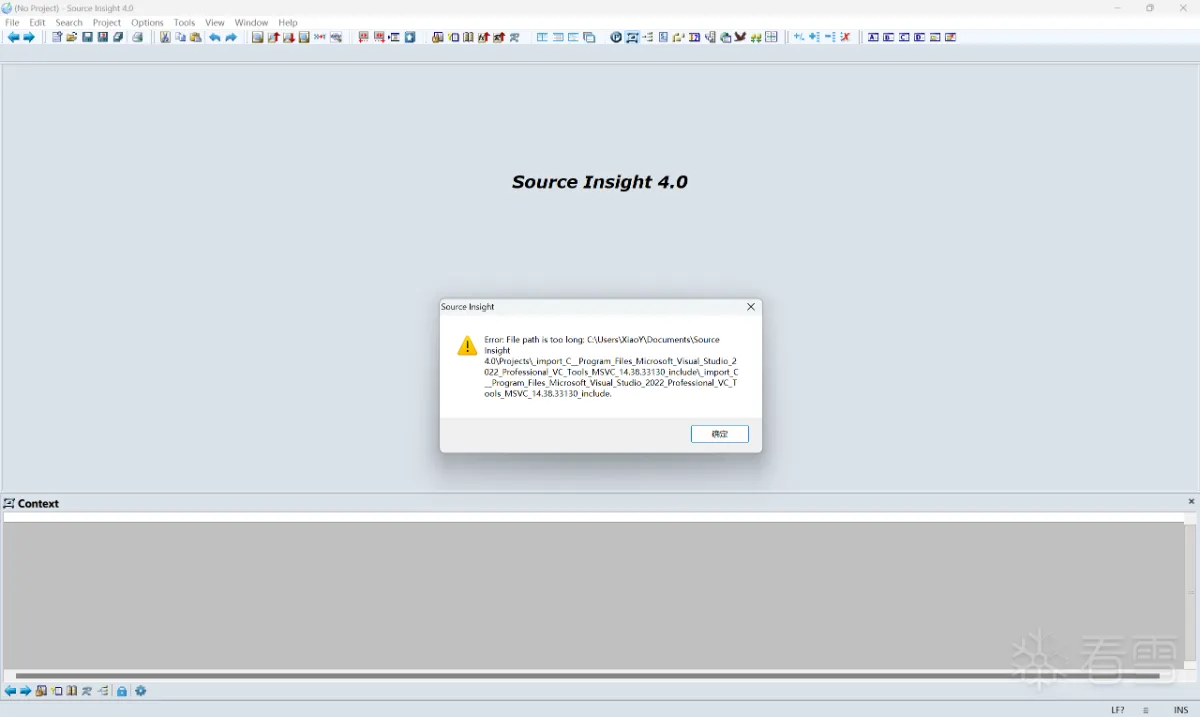This screenshot has width=1200, height=717.
Task: Click the cascade windows icon
Action: coord(589,37)
